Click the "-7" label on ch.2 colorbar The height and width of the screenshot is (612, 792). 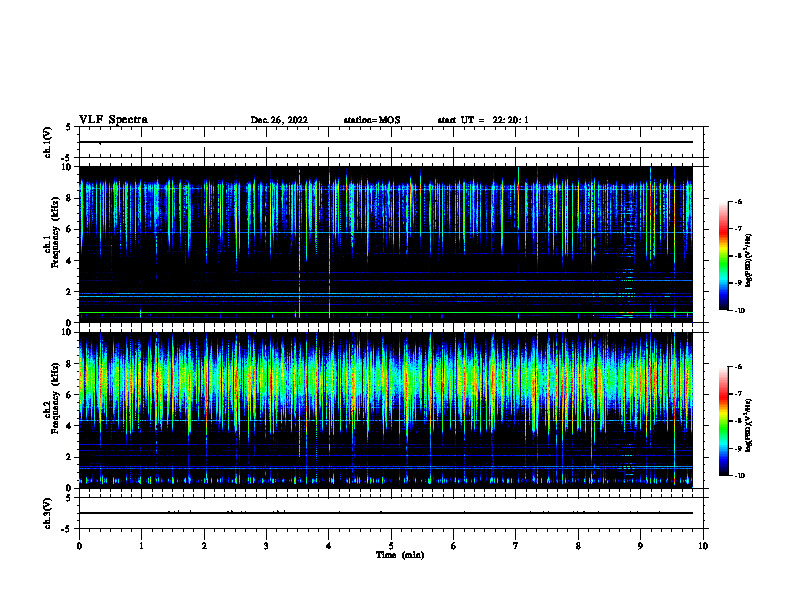[738, 394]
